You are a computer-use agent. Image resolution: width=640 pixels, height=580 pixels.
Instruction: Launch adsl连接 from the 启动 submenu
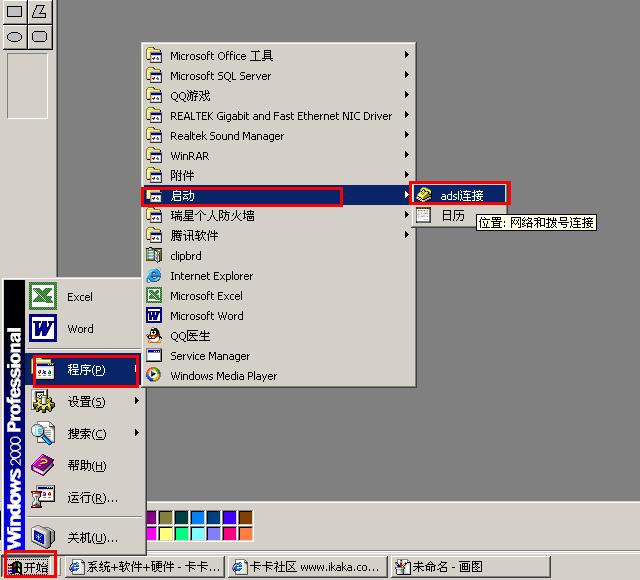pyautogui.click(x=460, y=196)
